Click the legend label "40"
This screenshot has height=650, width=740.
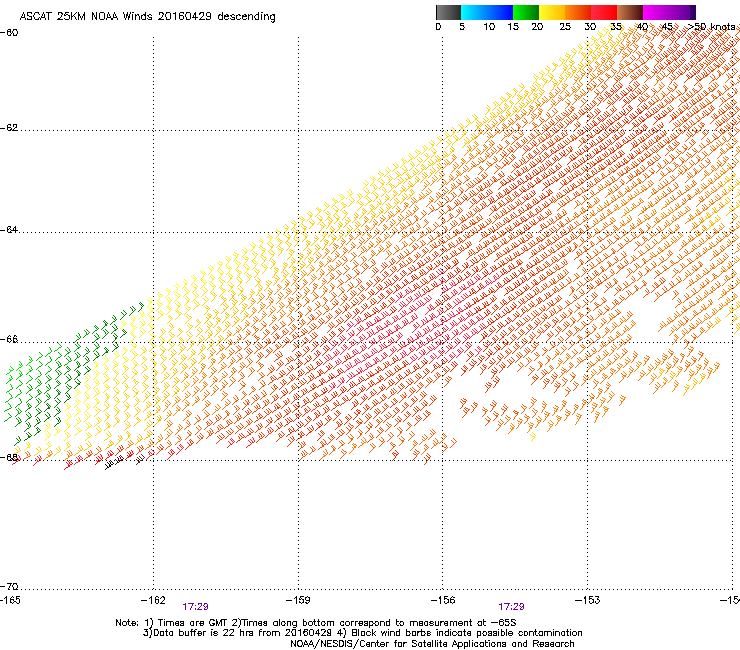pos(642,27)
